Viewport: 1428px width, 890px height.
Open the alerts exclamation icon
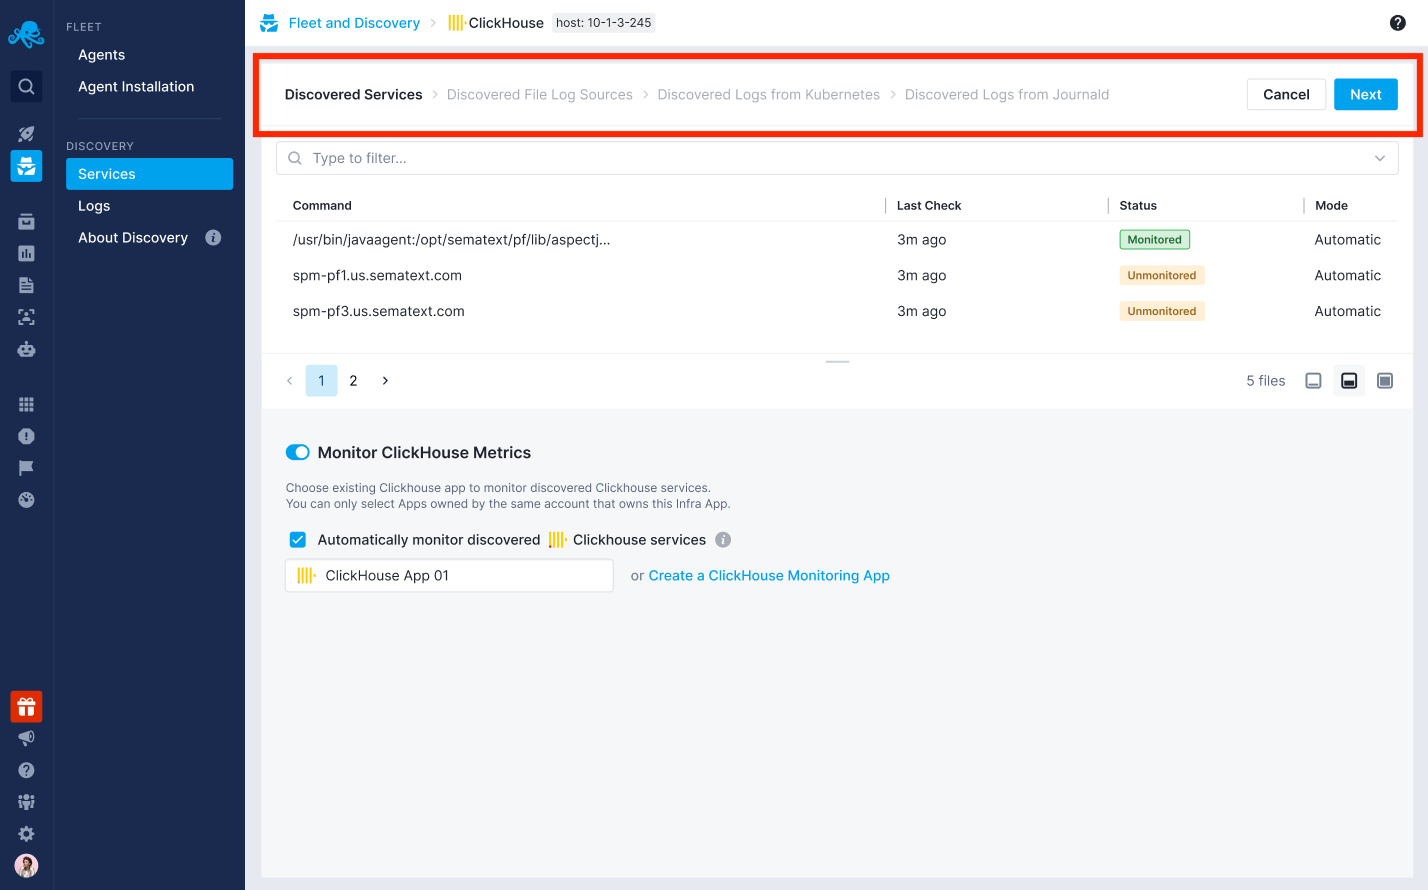click(27, 436)
